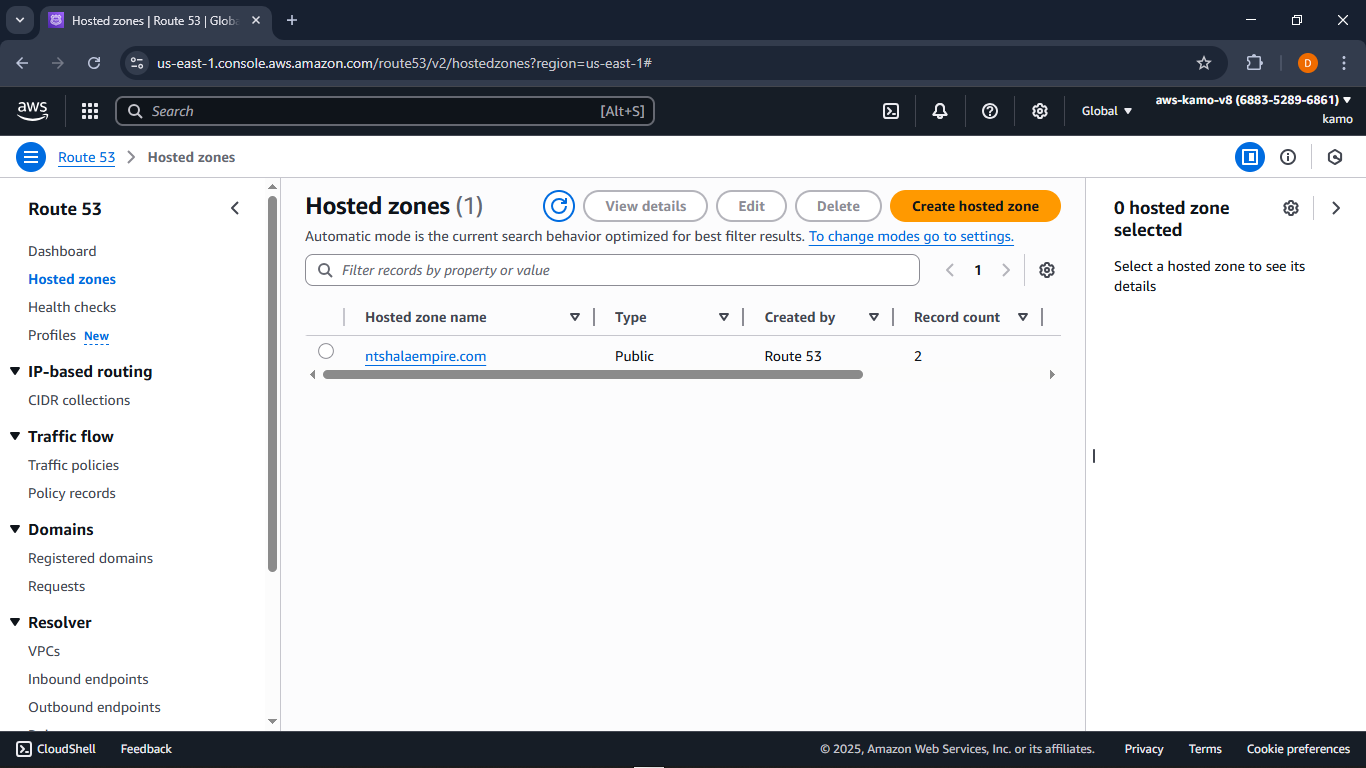
Task: Open table preferences gear beside pagination
Action: tap(1047, 270)
